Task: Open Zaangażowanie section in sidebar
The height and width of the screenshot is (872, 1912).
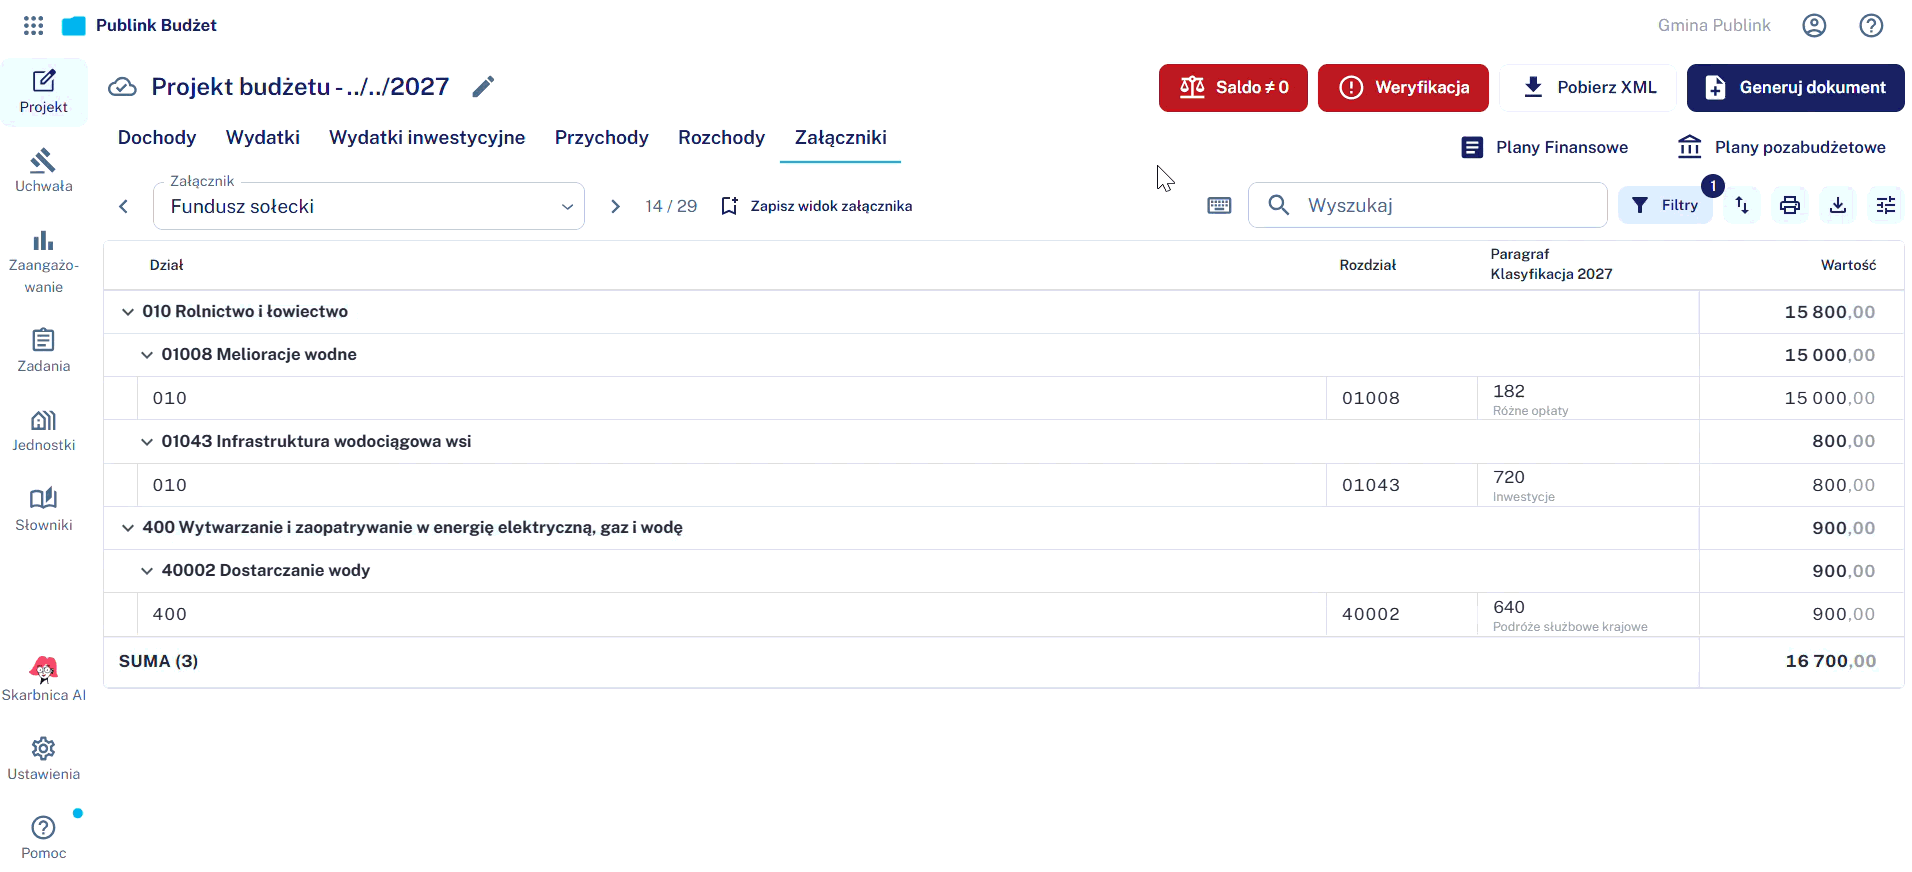Action: click(x=44, y=262)
